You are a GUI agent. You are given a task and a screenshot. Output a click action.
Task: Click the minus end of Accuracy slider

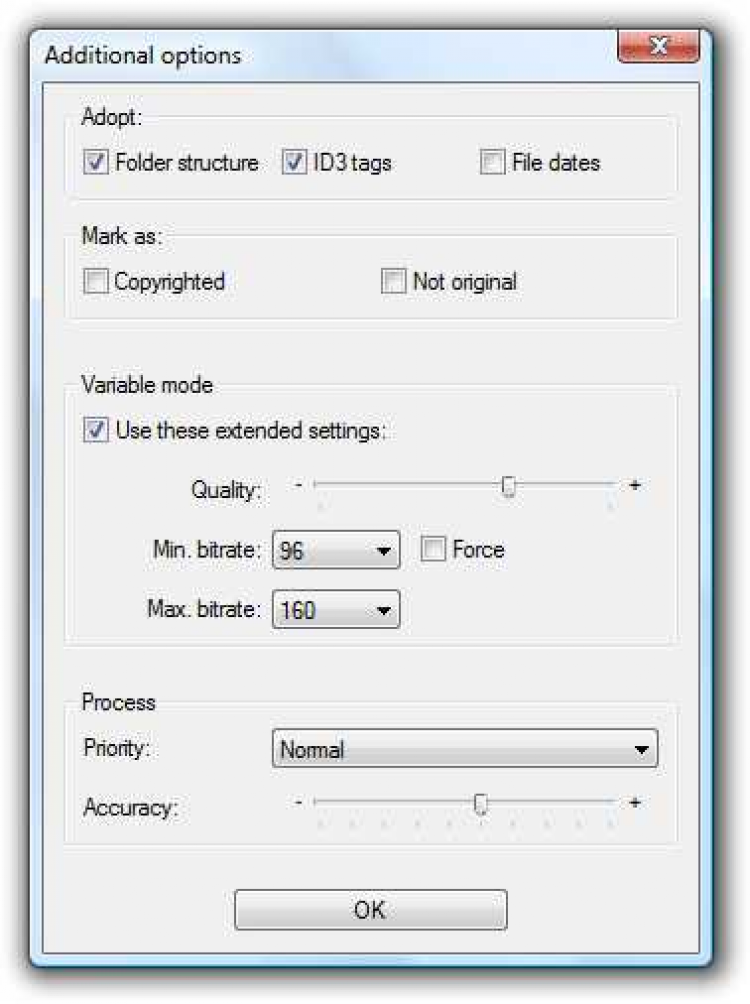coord(299,803)
